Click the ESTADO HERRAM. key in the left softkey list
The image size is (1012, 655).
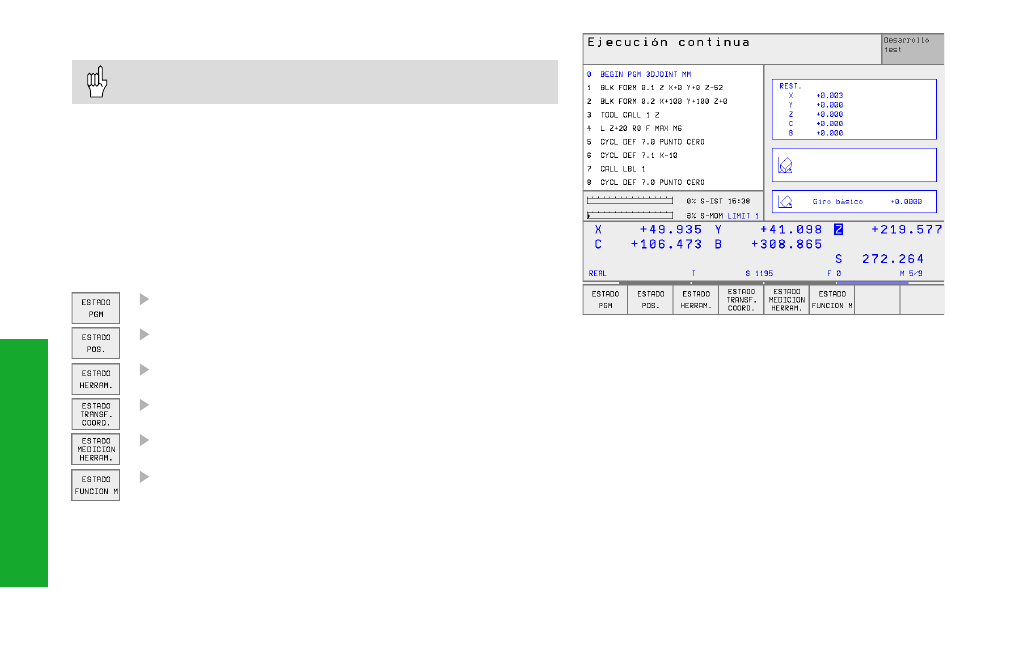[96, 379]
